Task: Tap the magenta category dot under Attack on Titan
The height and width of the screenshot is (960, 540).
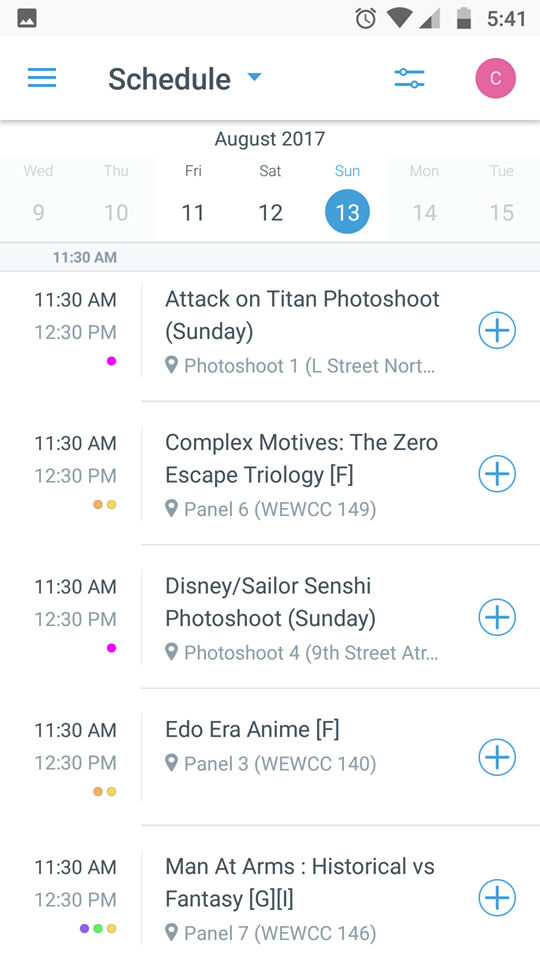Action: (111, 361)
